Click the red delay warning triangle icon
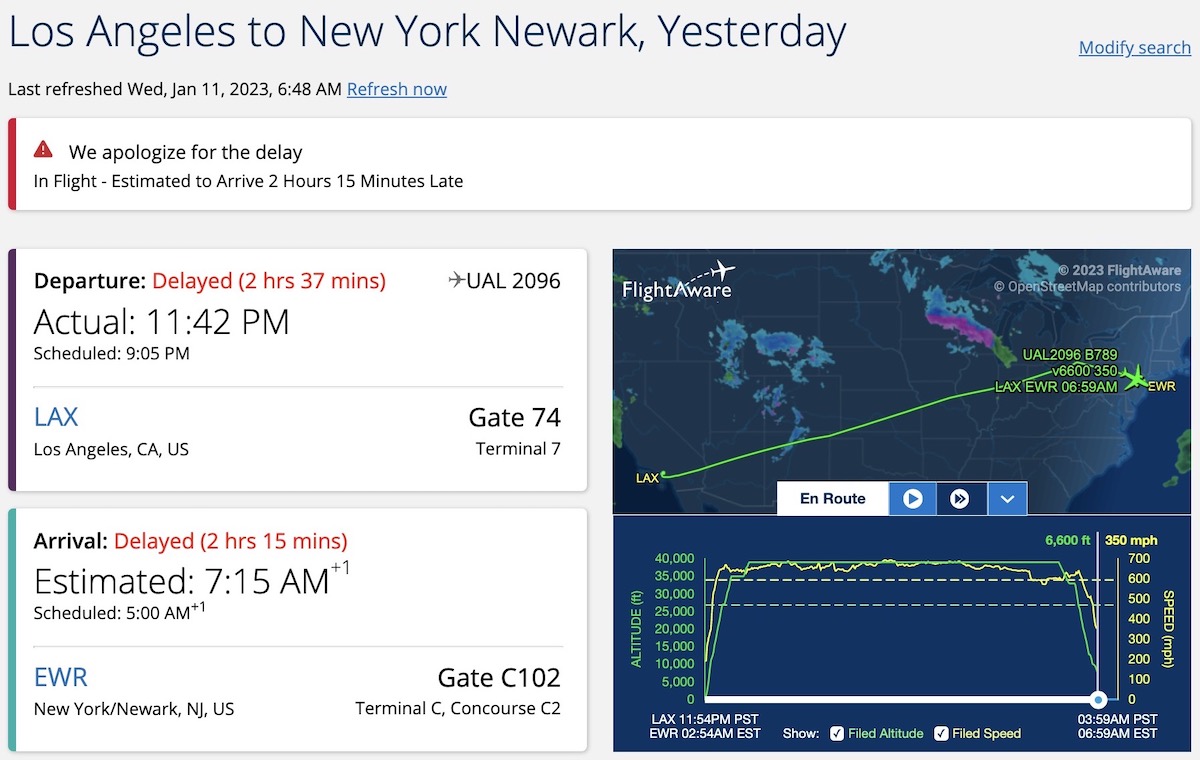The width and height of the screenshot is (1200, 760). (43, 150)
